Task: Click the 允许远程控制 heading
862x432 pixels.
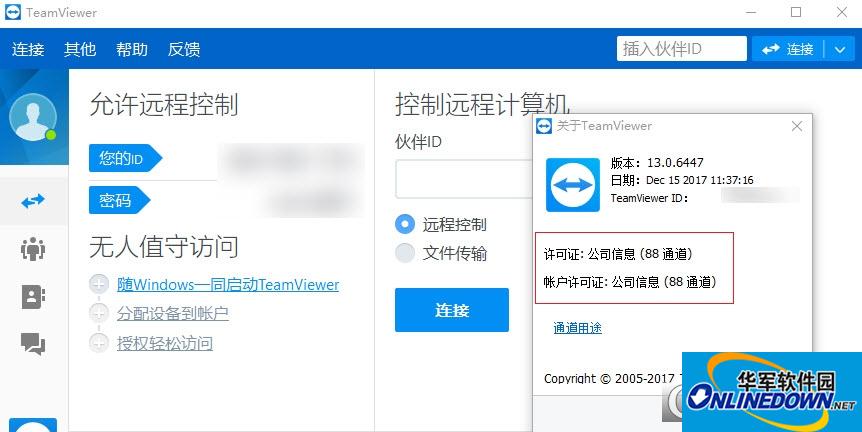Action: point(164,104)
